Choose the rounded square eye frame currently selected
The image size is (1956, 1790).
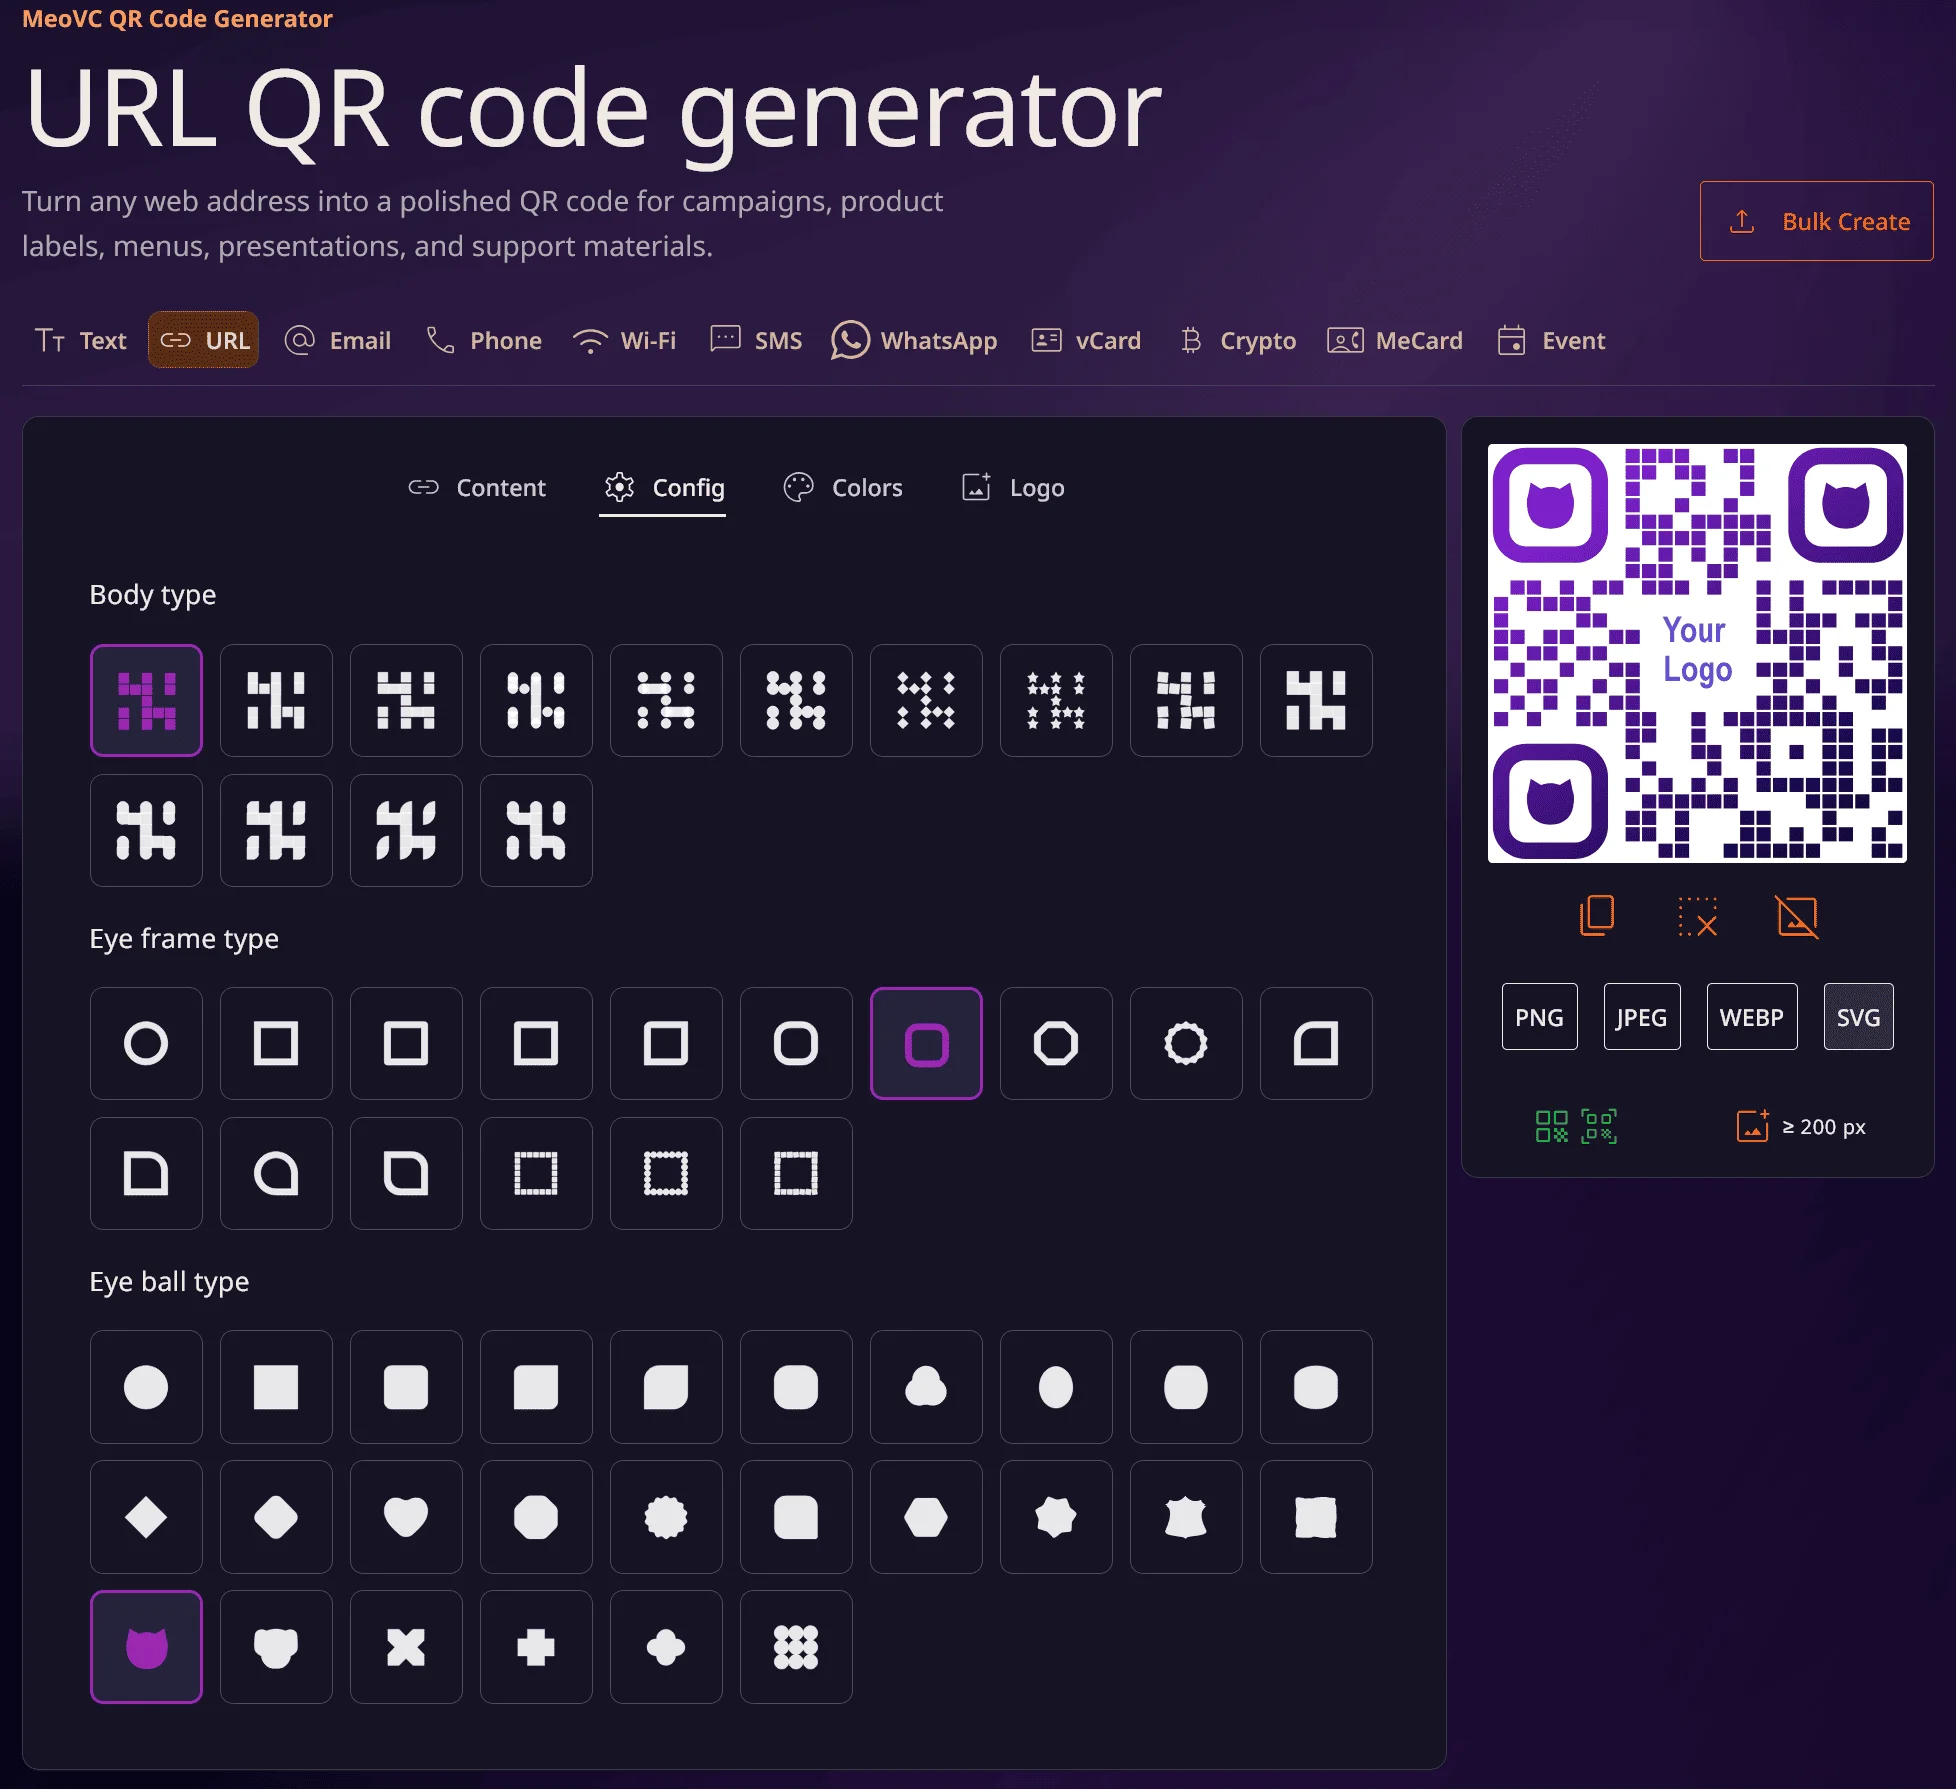(x=926, y=1043)
